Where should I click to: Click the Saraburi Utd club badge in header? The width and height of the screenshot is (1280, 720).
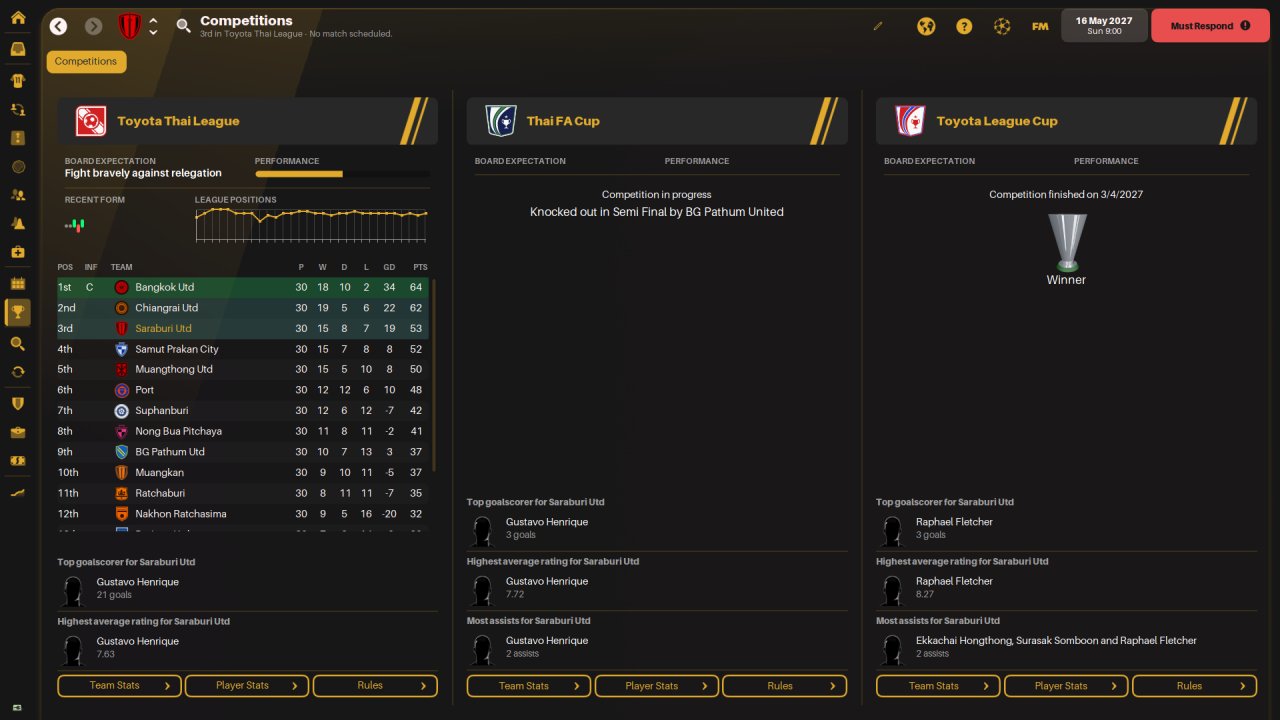129,26
